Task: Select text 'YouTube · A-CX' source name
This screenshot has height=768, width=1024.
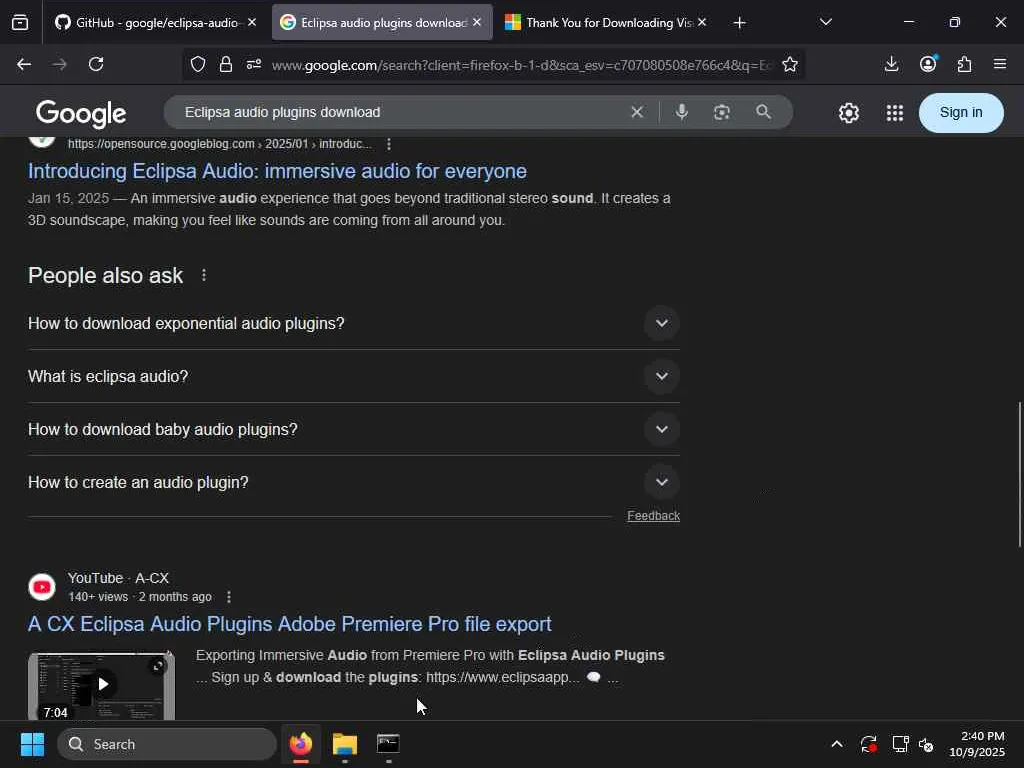Action: [118, 578]
